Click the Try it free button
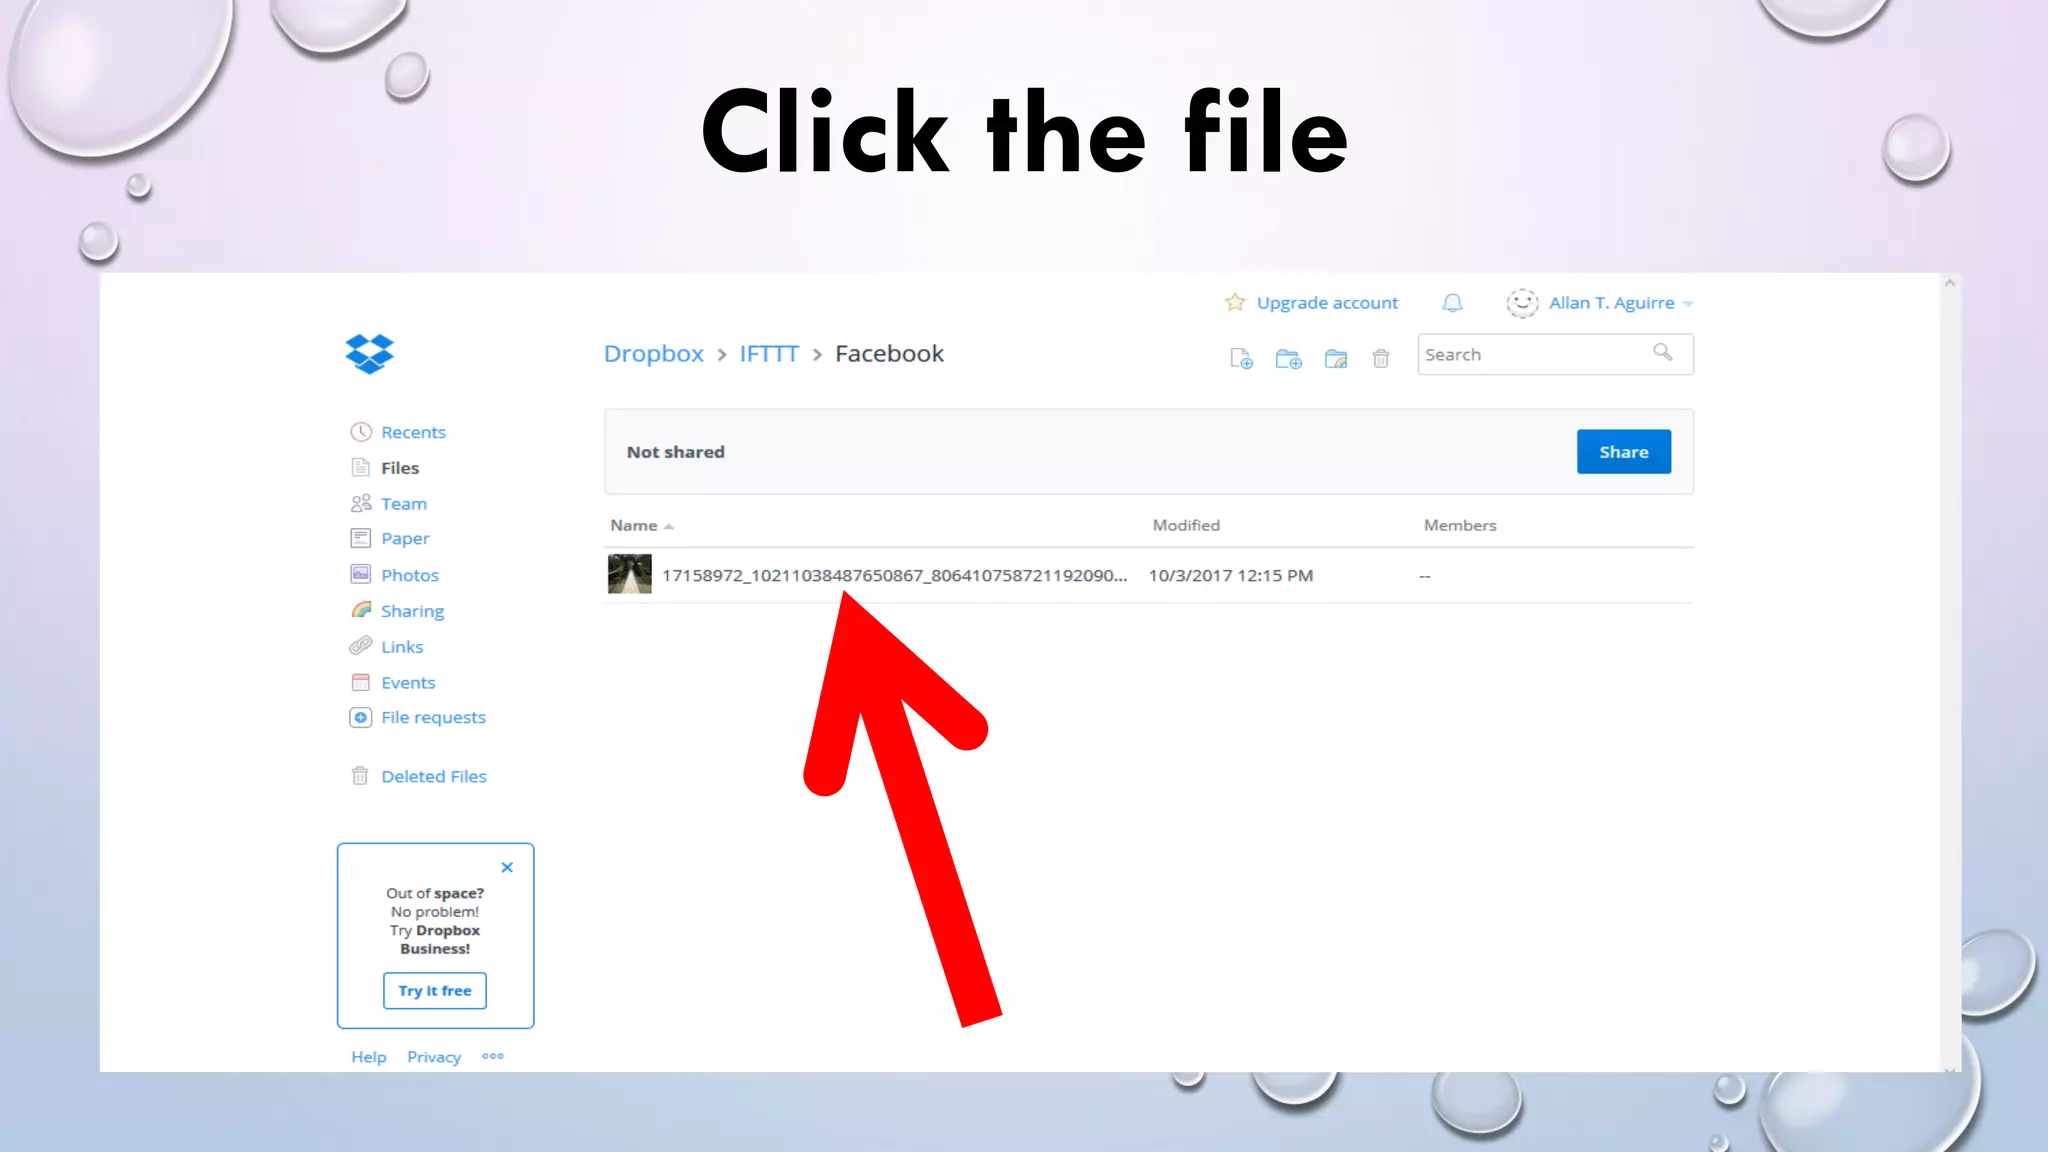This screenshot has height=1152, width=2048. coord(435,991)
